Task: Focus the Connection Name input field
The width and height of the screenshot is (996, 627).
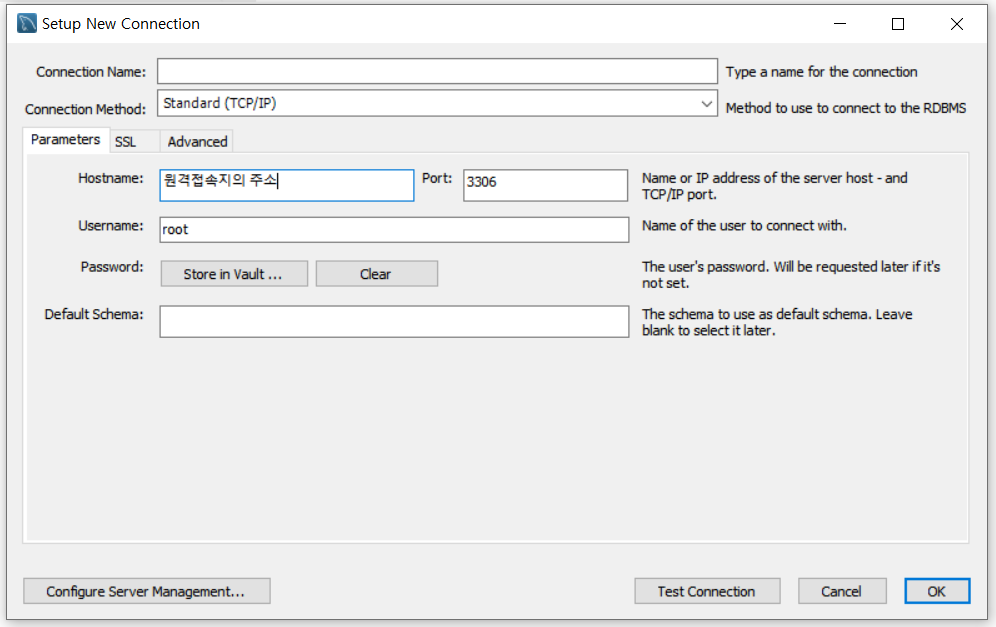Action: click(x=437, y=71)
